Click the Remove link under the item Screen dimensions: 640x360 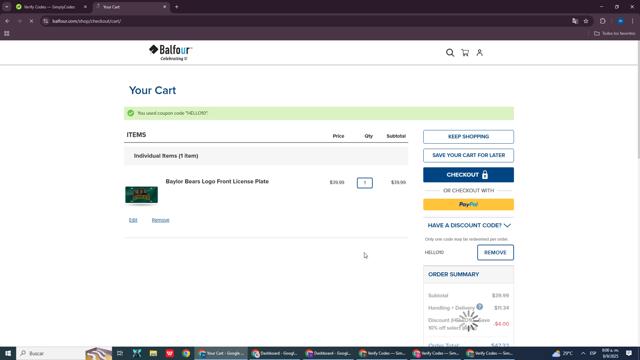click(x=160, y=220)
